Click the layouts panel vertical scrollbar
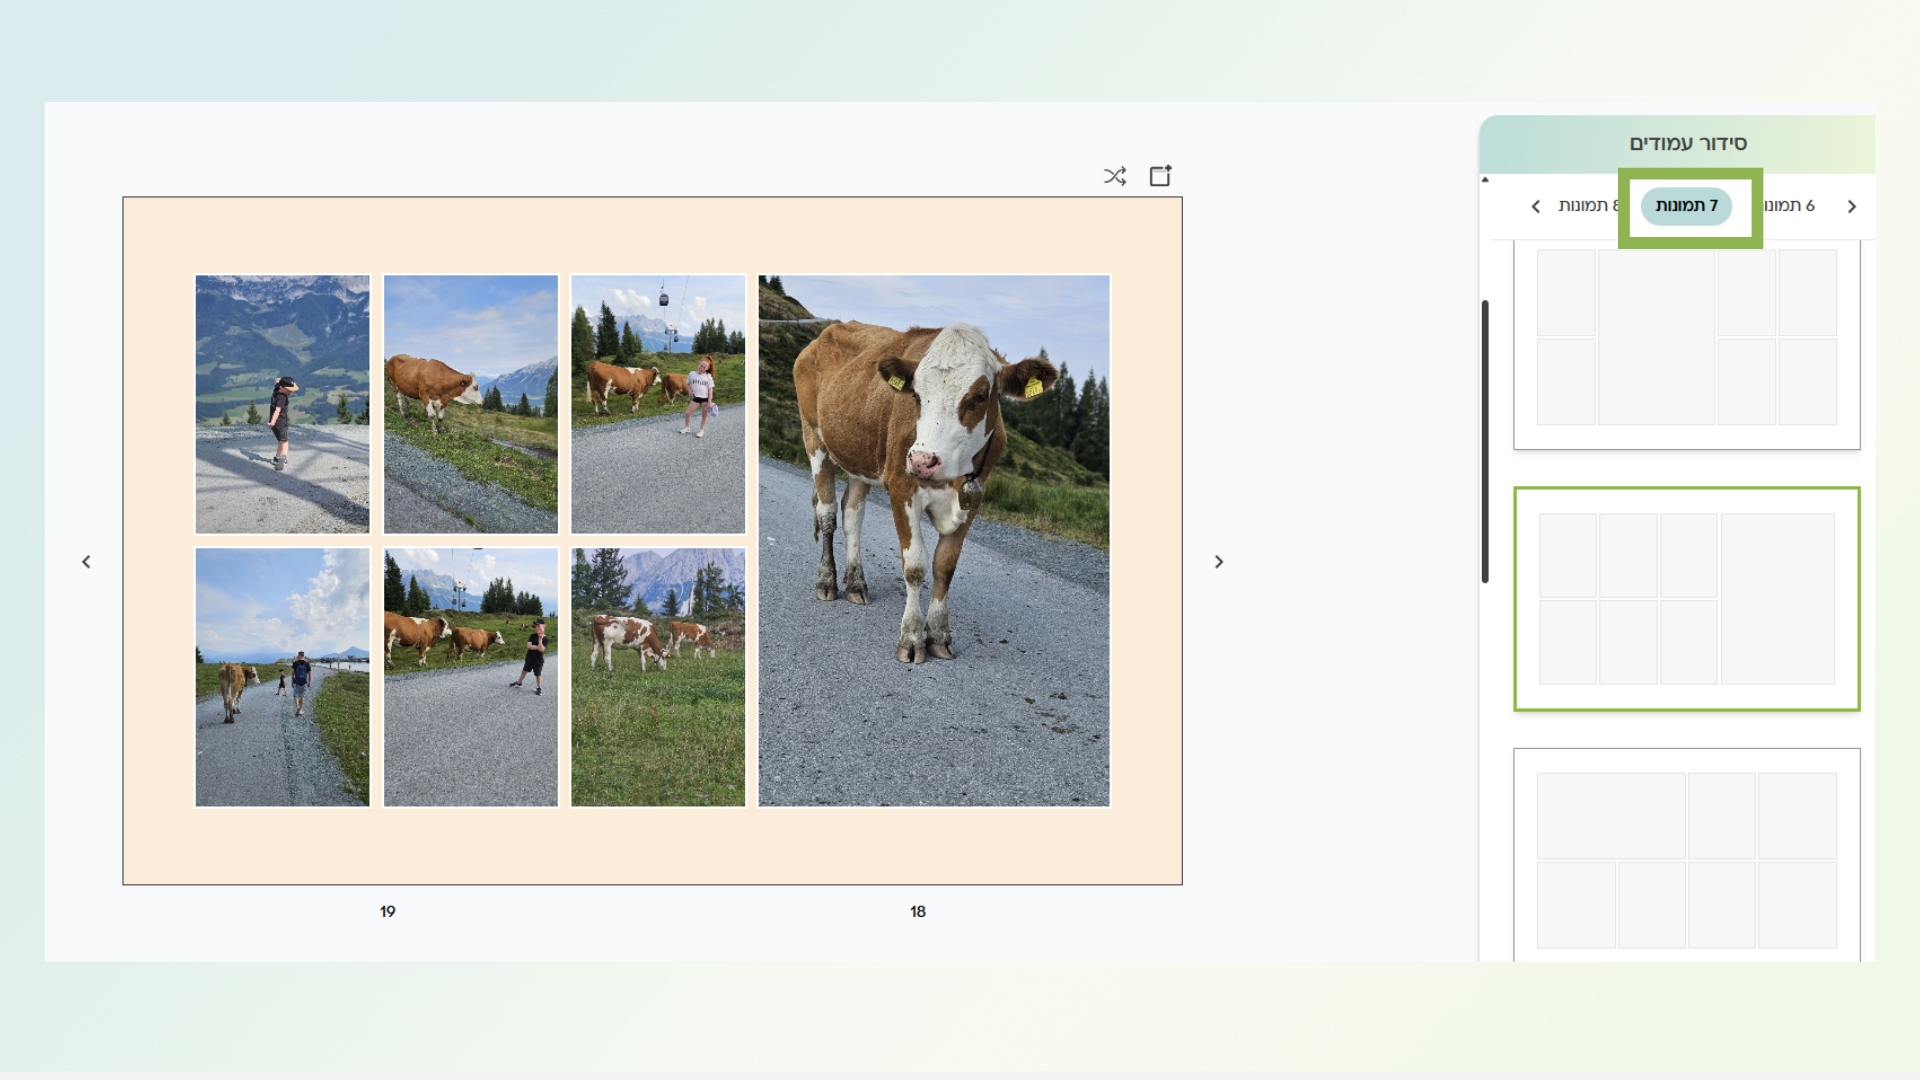1920x1080 pixels. [1485, 441]
